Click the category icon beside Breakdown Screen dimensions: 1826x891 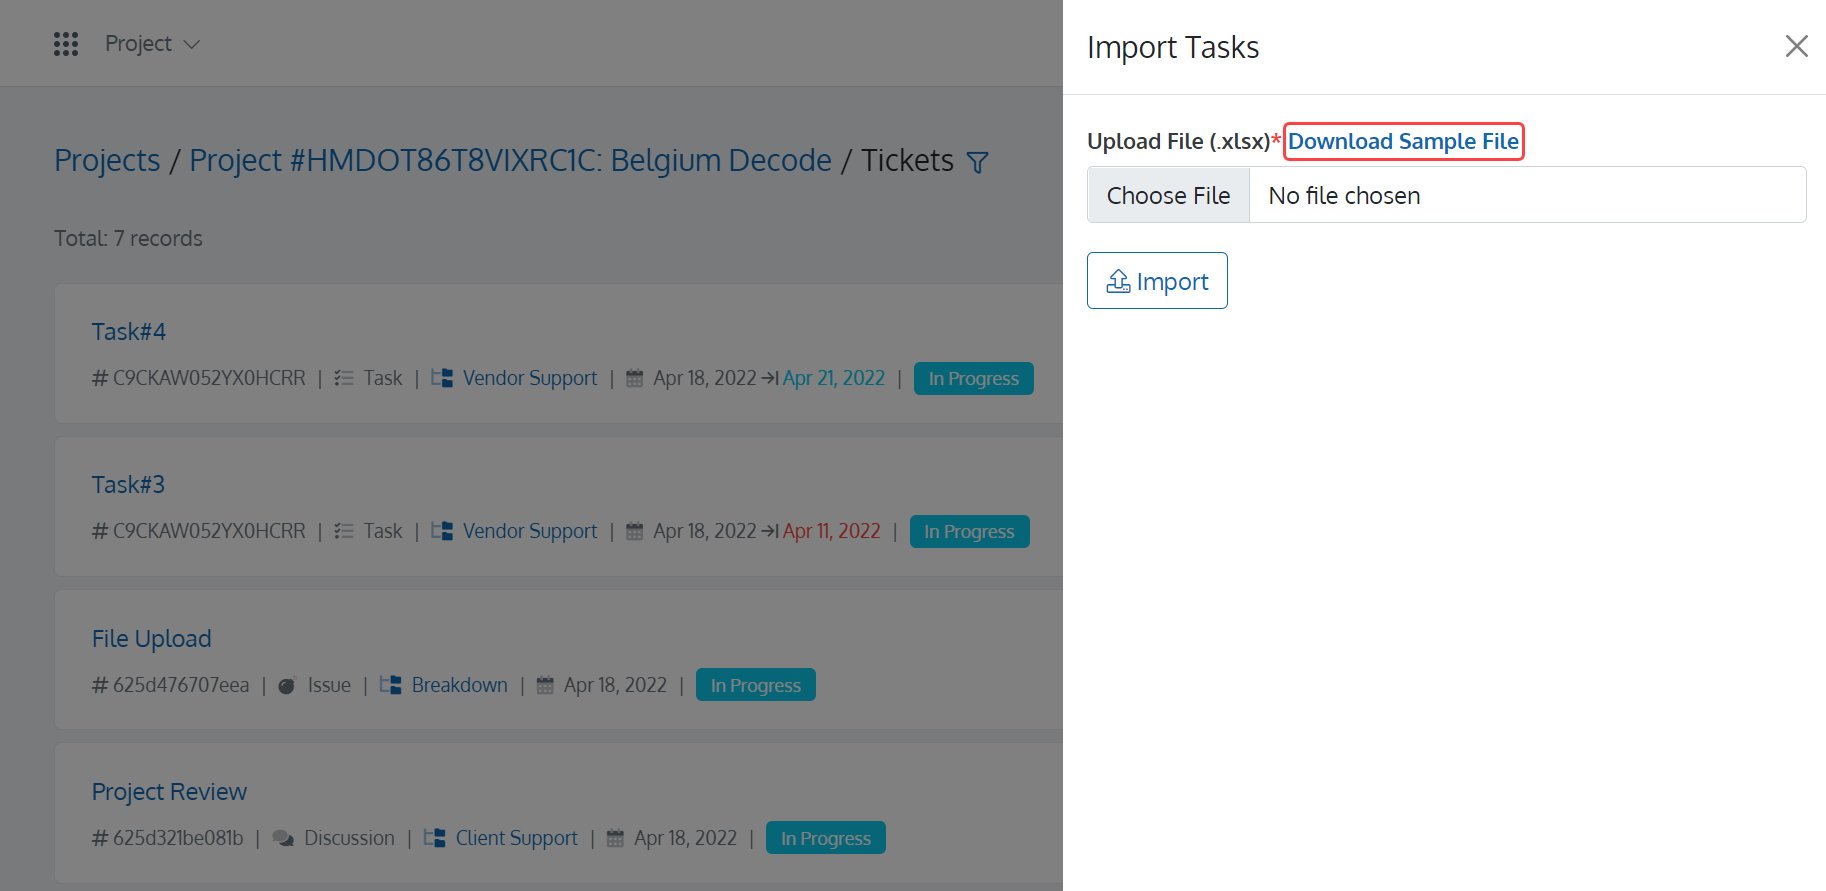point(391,685)
